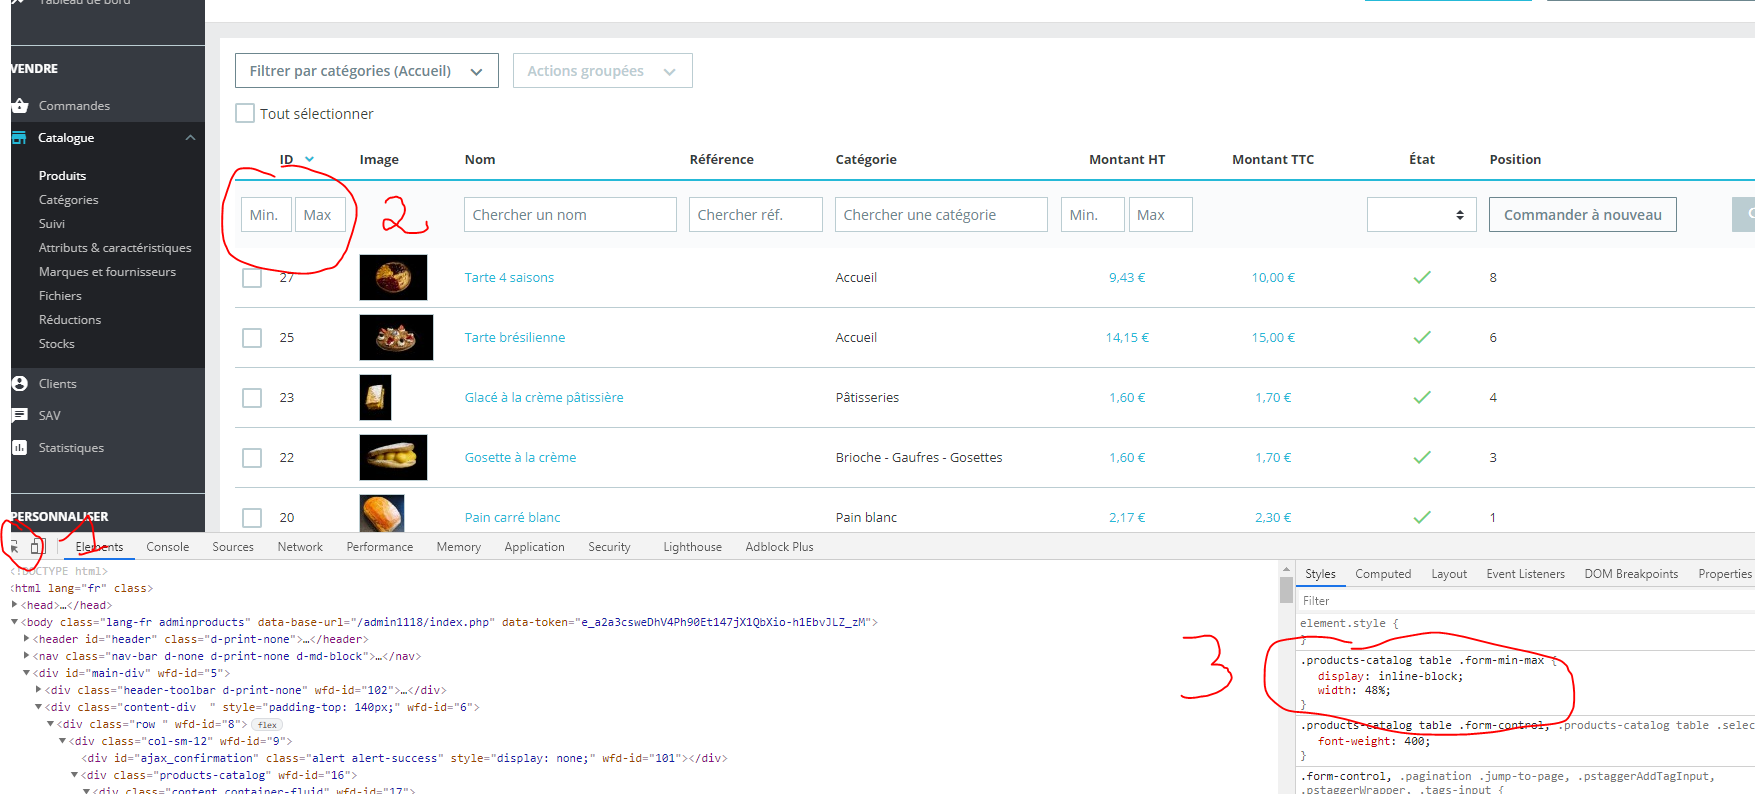This screenshot has height=794, width=1755.
Task: Click the Catalogue store icon
Action: [x=19, y=138]
